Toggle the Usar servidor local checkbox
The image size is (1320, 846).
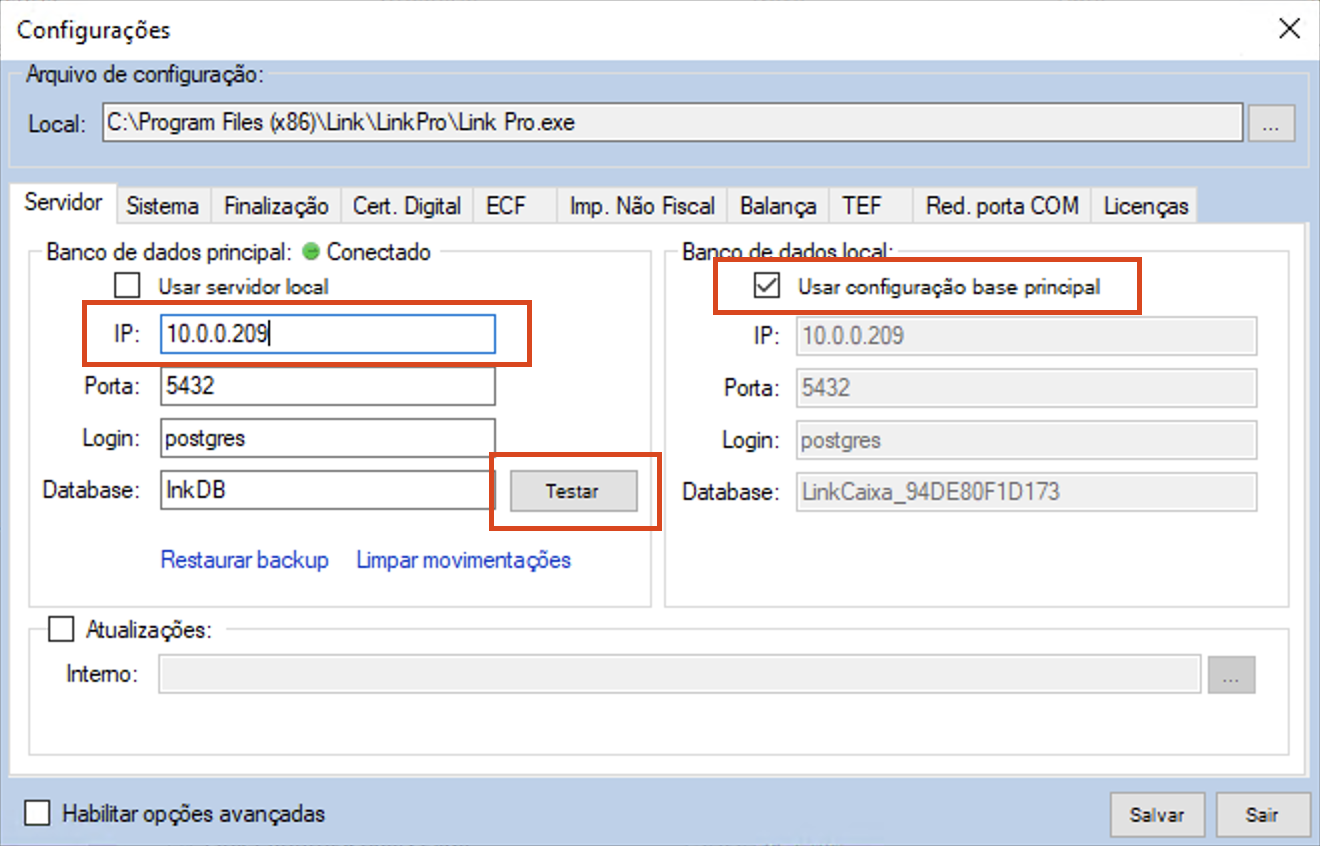(127, 286)
